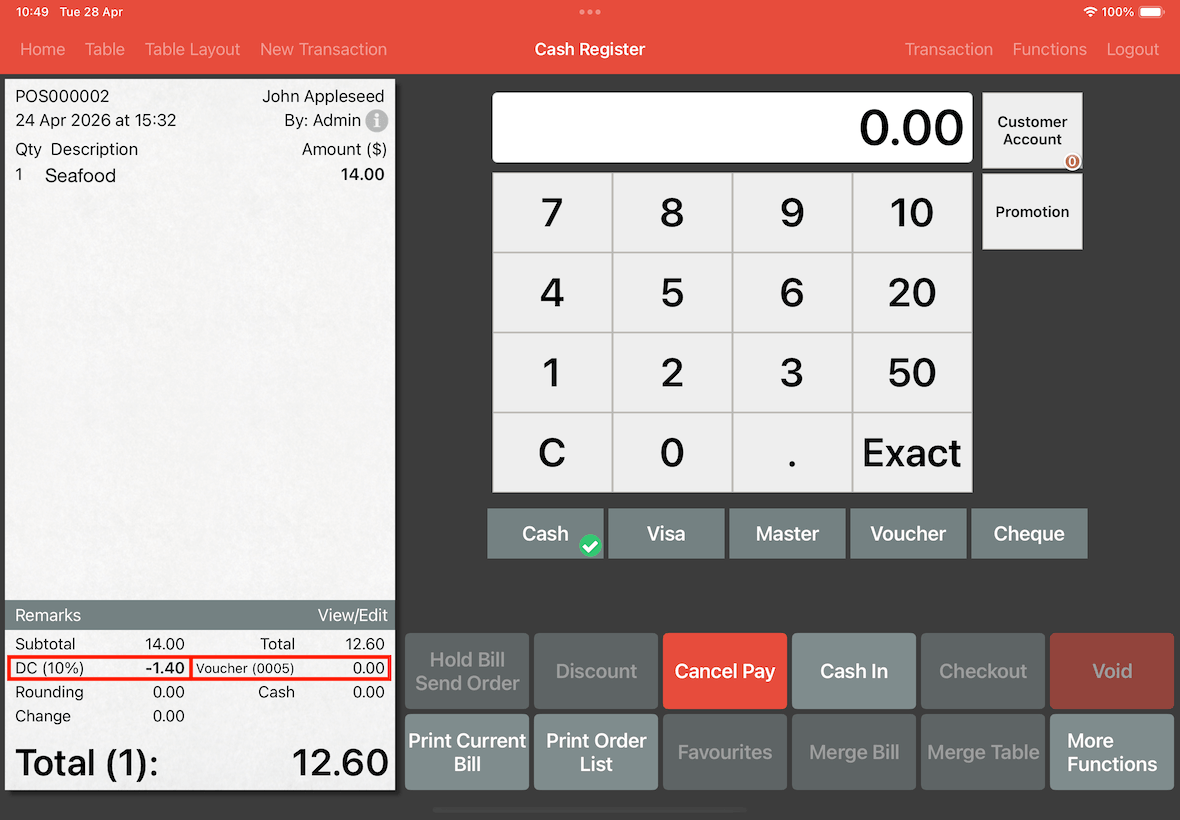Open the Promotion button
Image resolution: width=1180 pixels, height=820 pixels.
(1032, 212)
